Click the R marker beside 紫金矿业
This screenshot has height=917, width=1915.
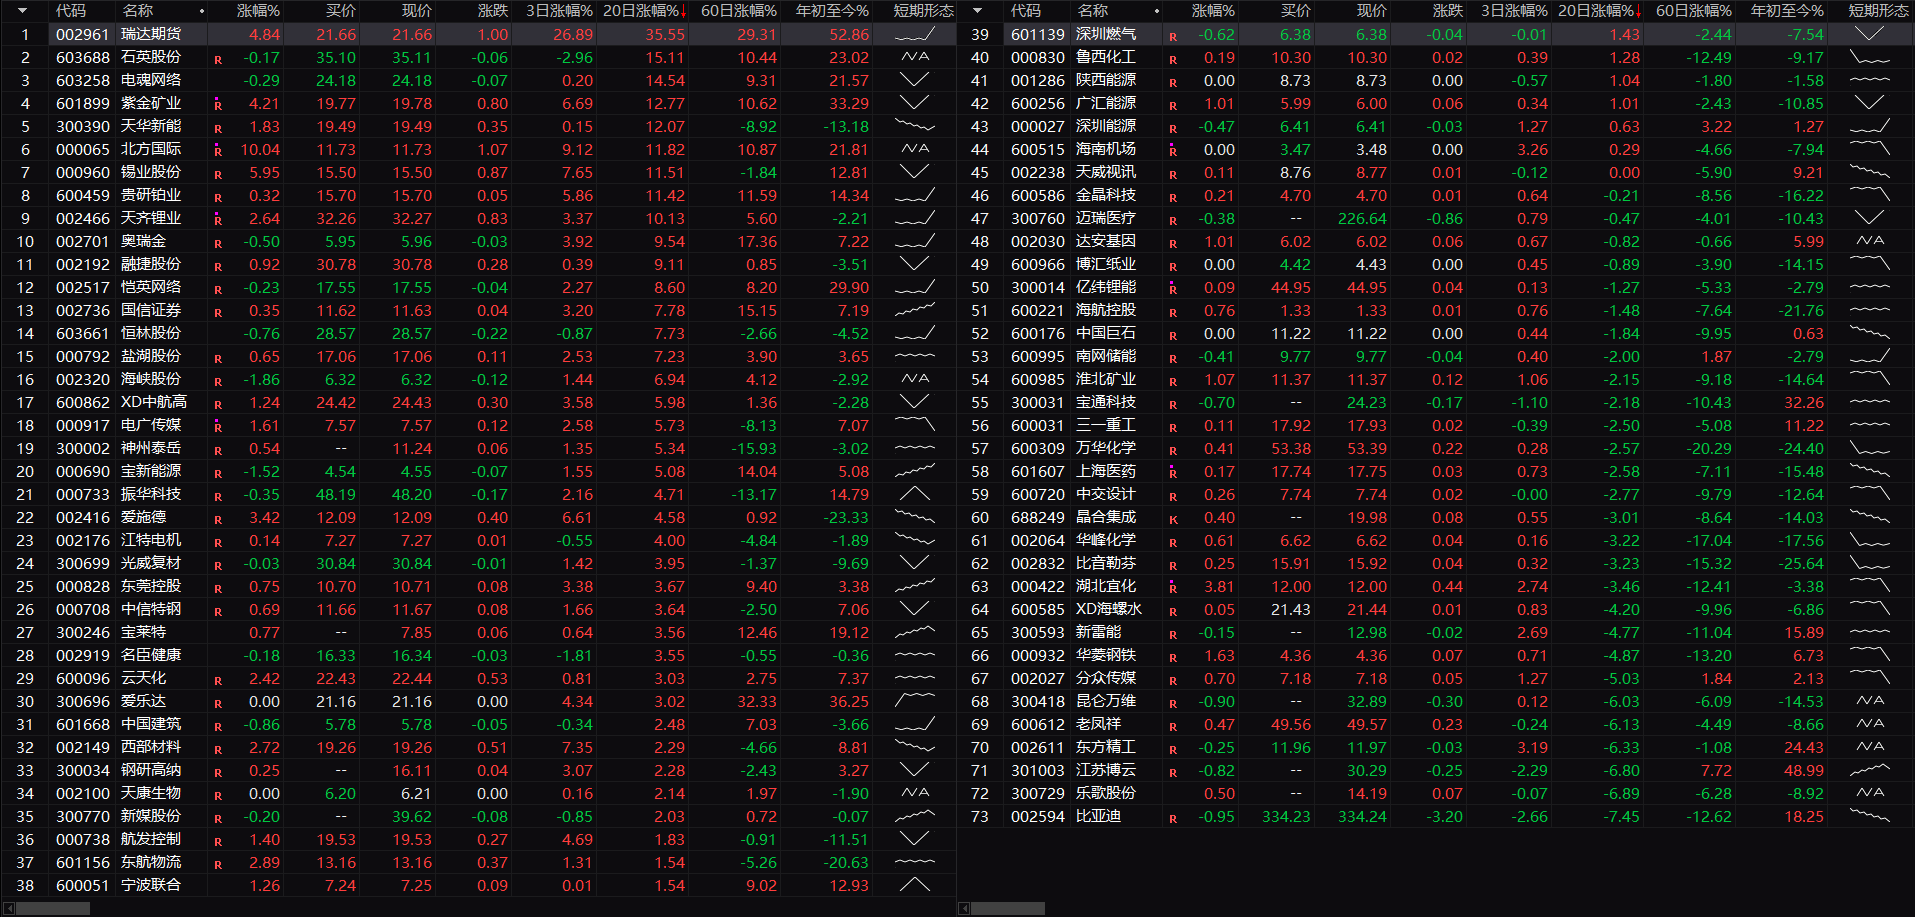(x=218, y=105)
